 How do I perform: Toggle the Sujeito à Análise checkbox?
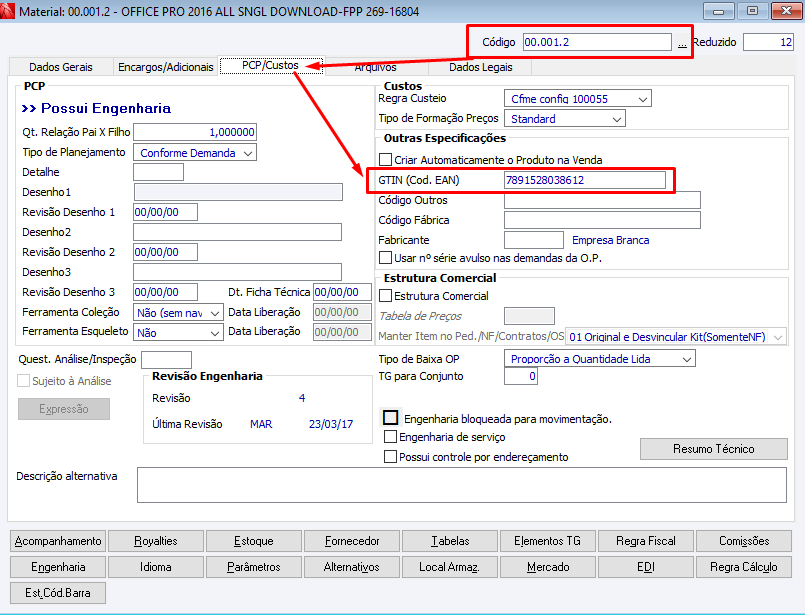click(x=24, y=380)
